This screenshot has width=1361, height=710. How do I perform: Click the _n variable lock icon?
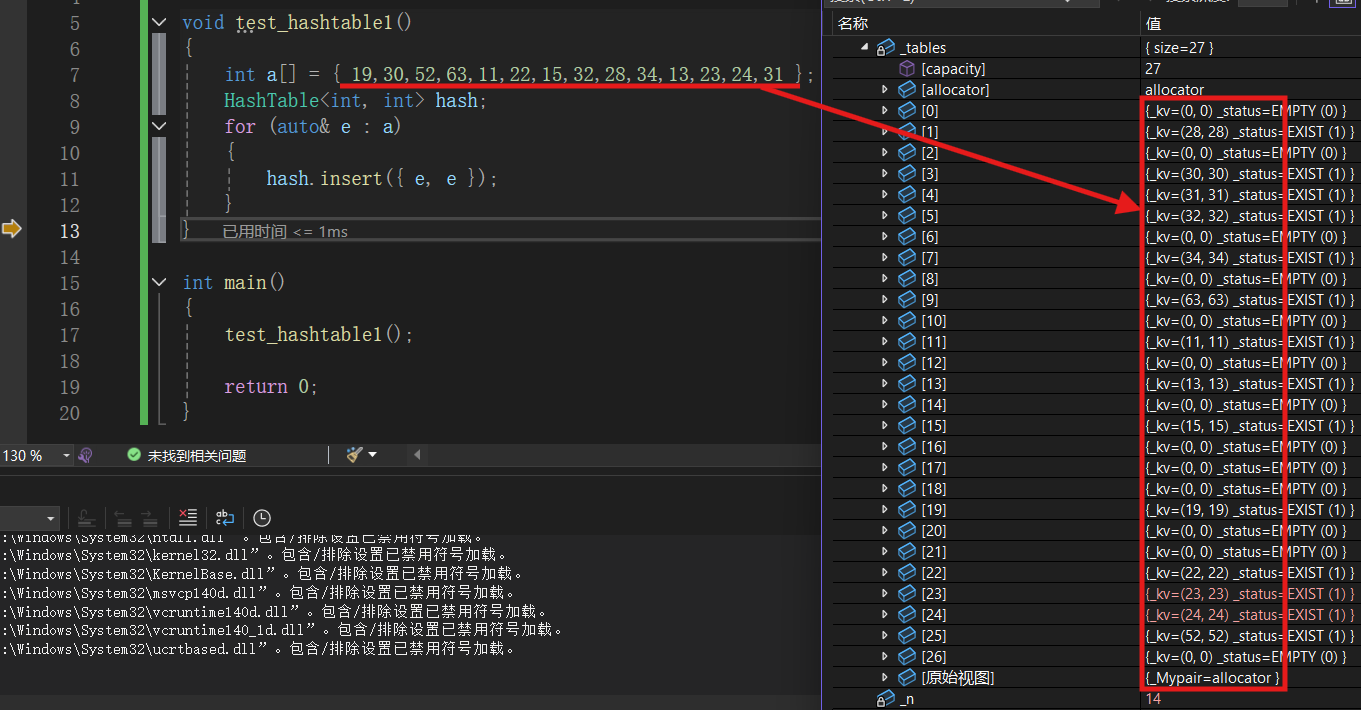coord(885,699)
